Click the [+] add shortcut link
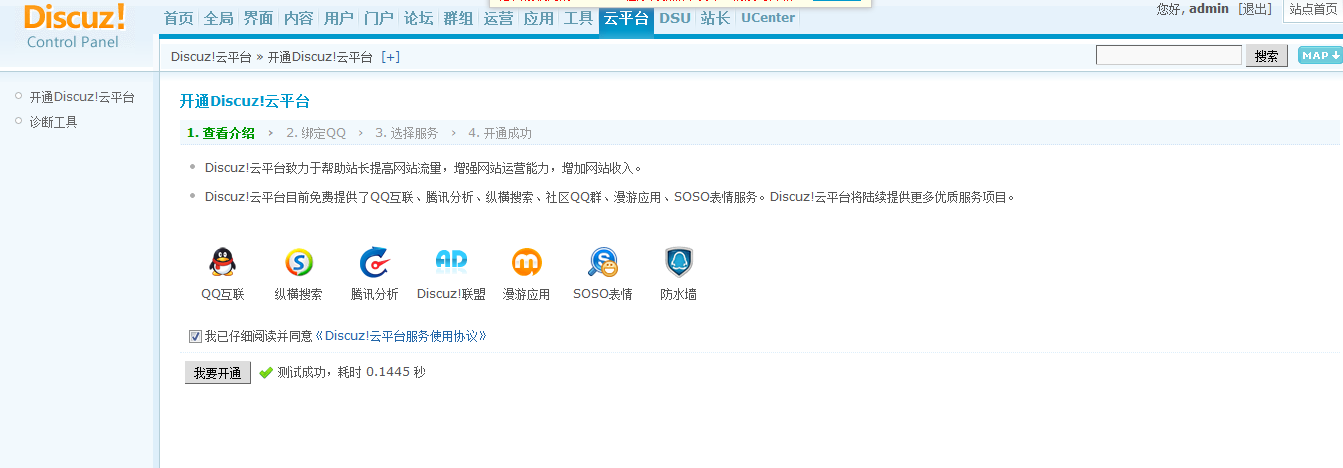 click(390, 57)
